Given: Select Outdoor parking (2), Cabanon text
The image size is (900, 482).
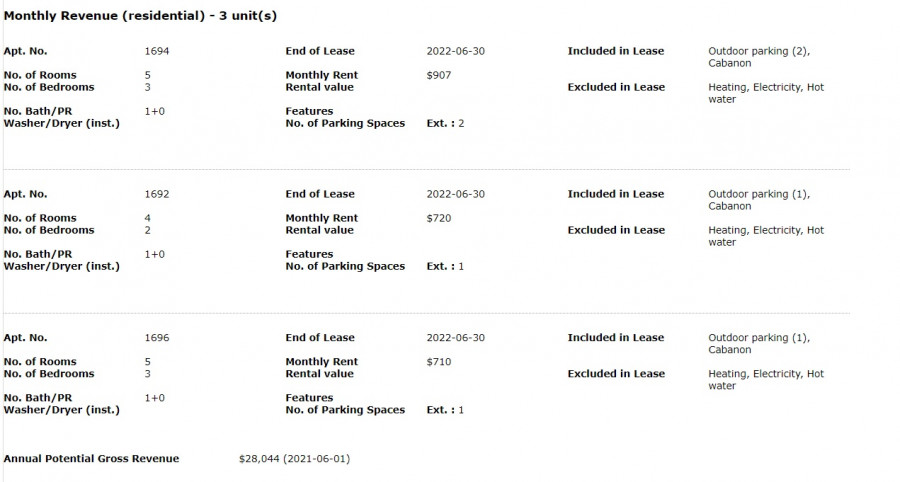Looking at the screenshot, I should [759, 57].
